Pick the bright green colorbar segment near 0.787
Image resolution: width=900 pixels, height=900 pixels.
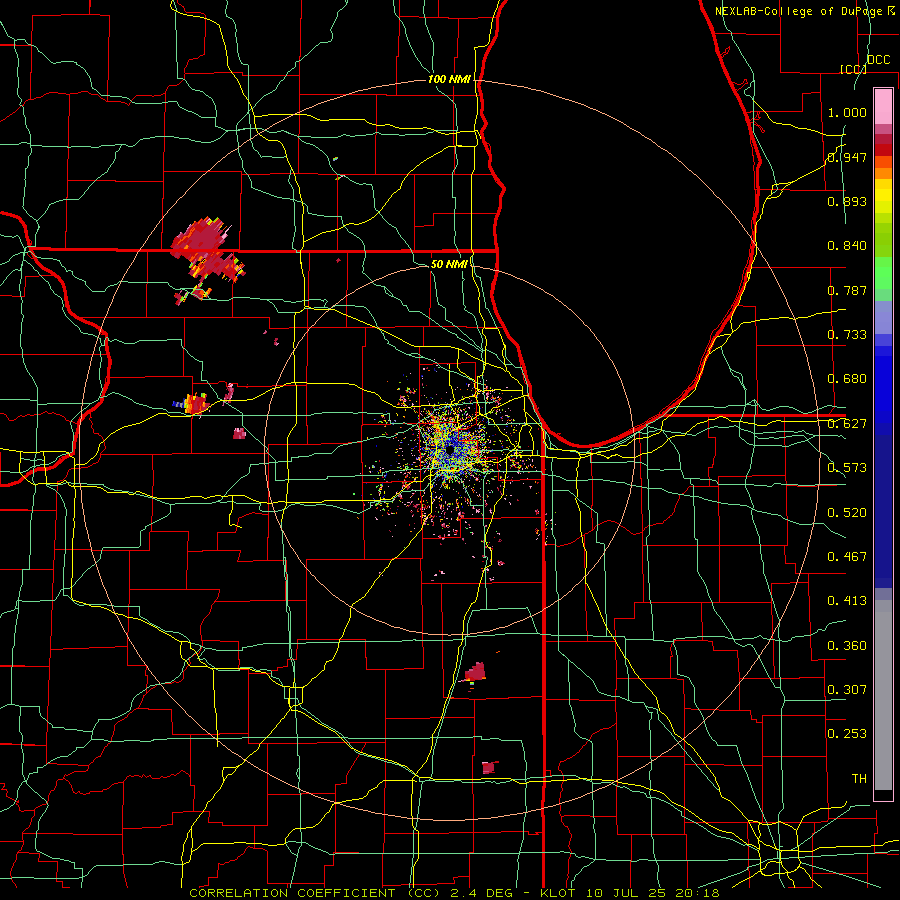[x=883, y=273]
